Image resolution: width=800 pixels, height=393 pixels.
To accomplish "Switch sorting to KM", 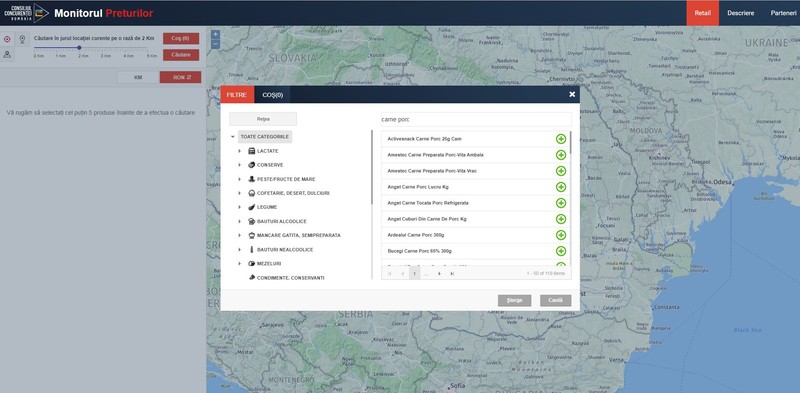I will point(138,78).
